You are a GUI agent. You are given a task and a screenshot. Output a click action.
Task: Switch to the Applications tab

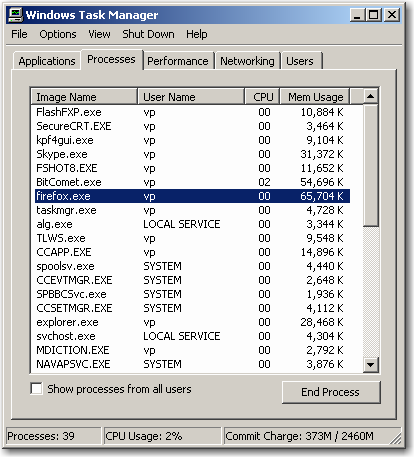47,61
